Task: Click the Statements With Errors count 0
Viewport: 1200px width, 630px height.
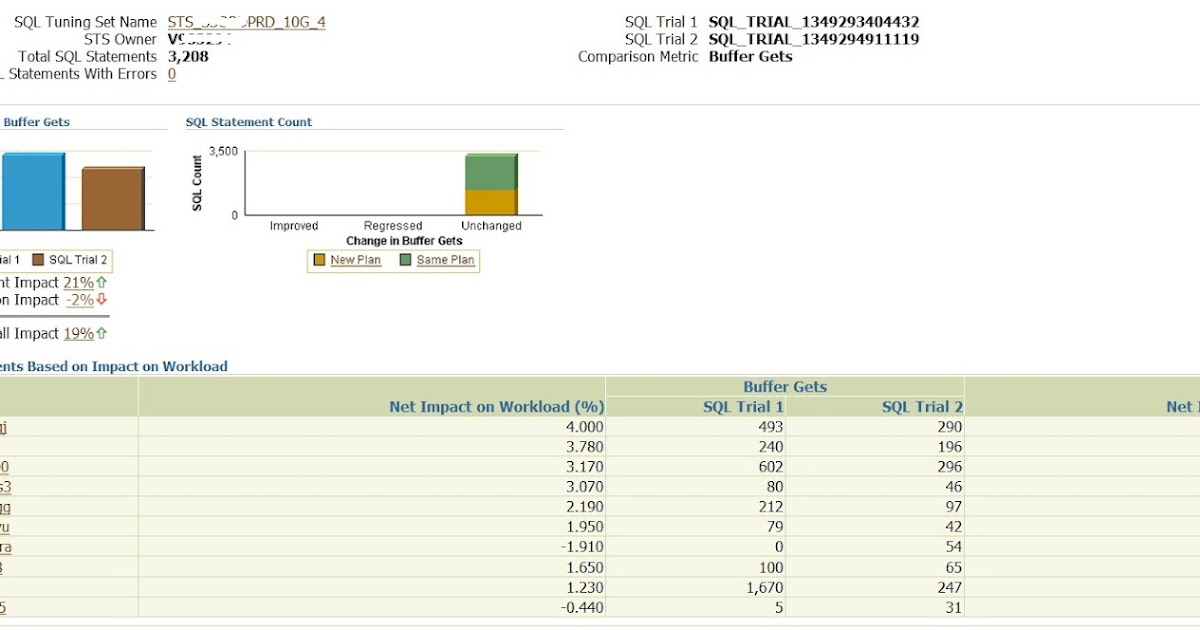Action: (172, 74)
